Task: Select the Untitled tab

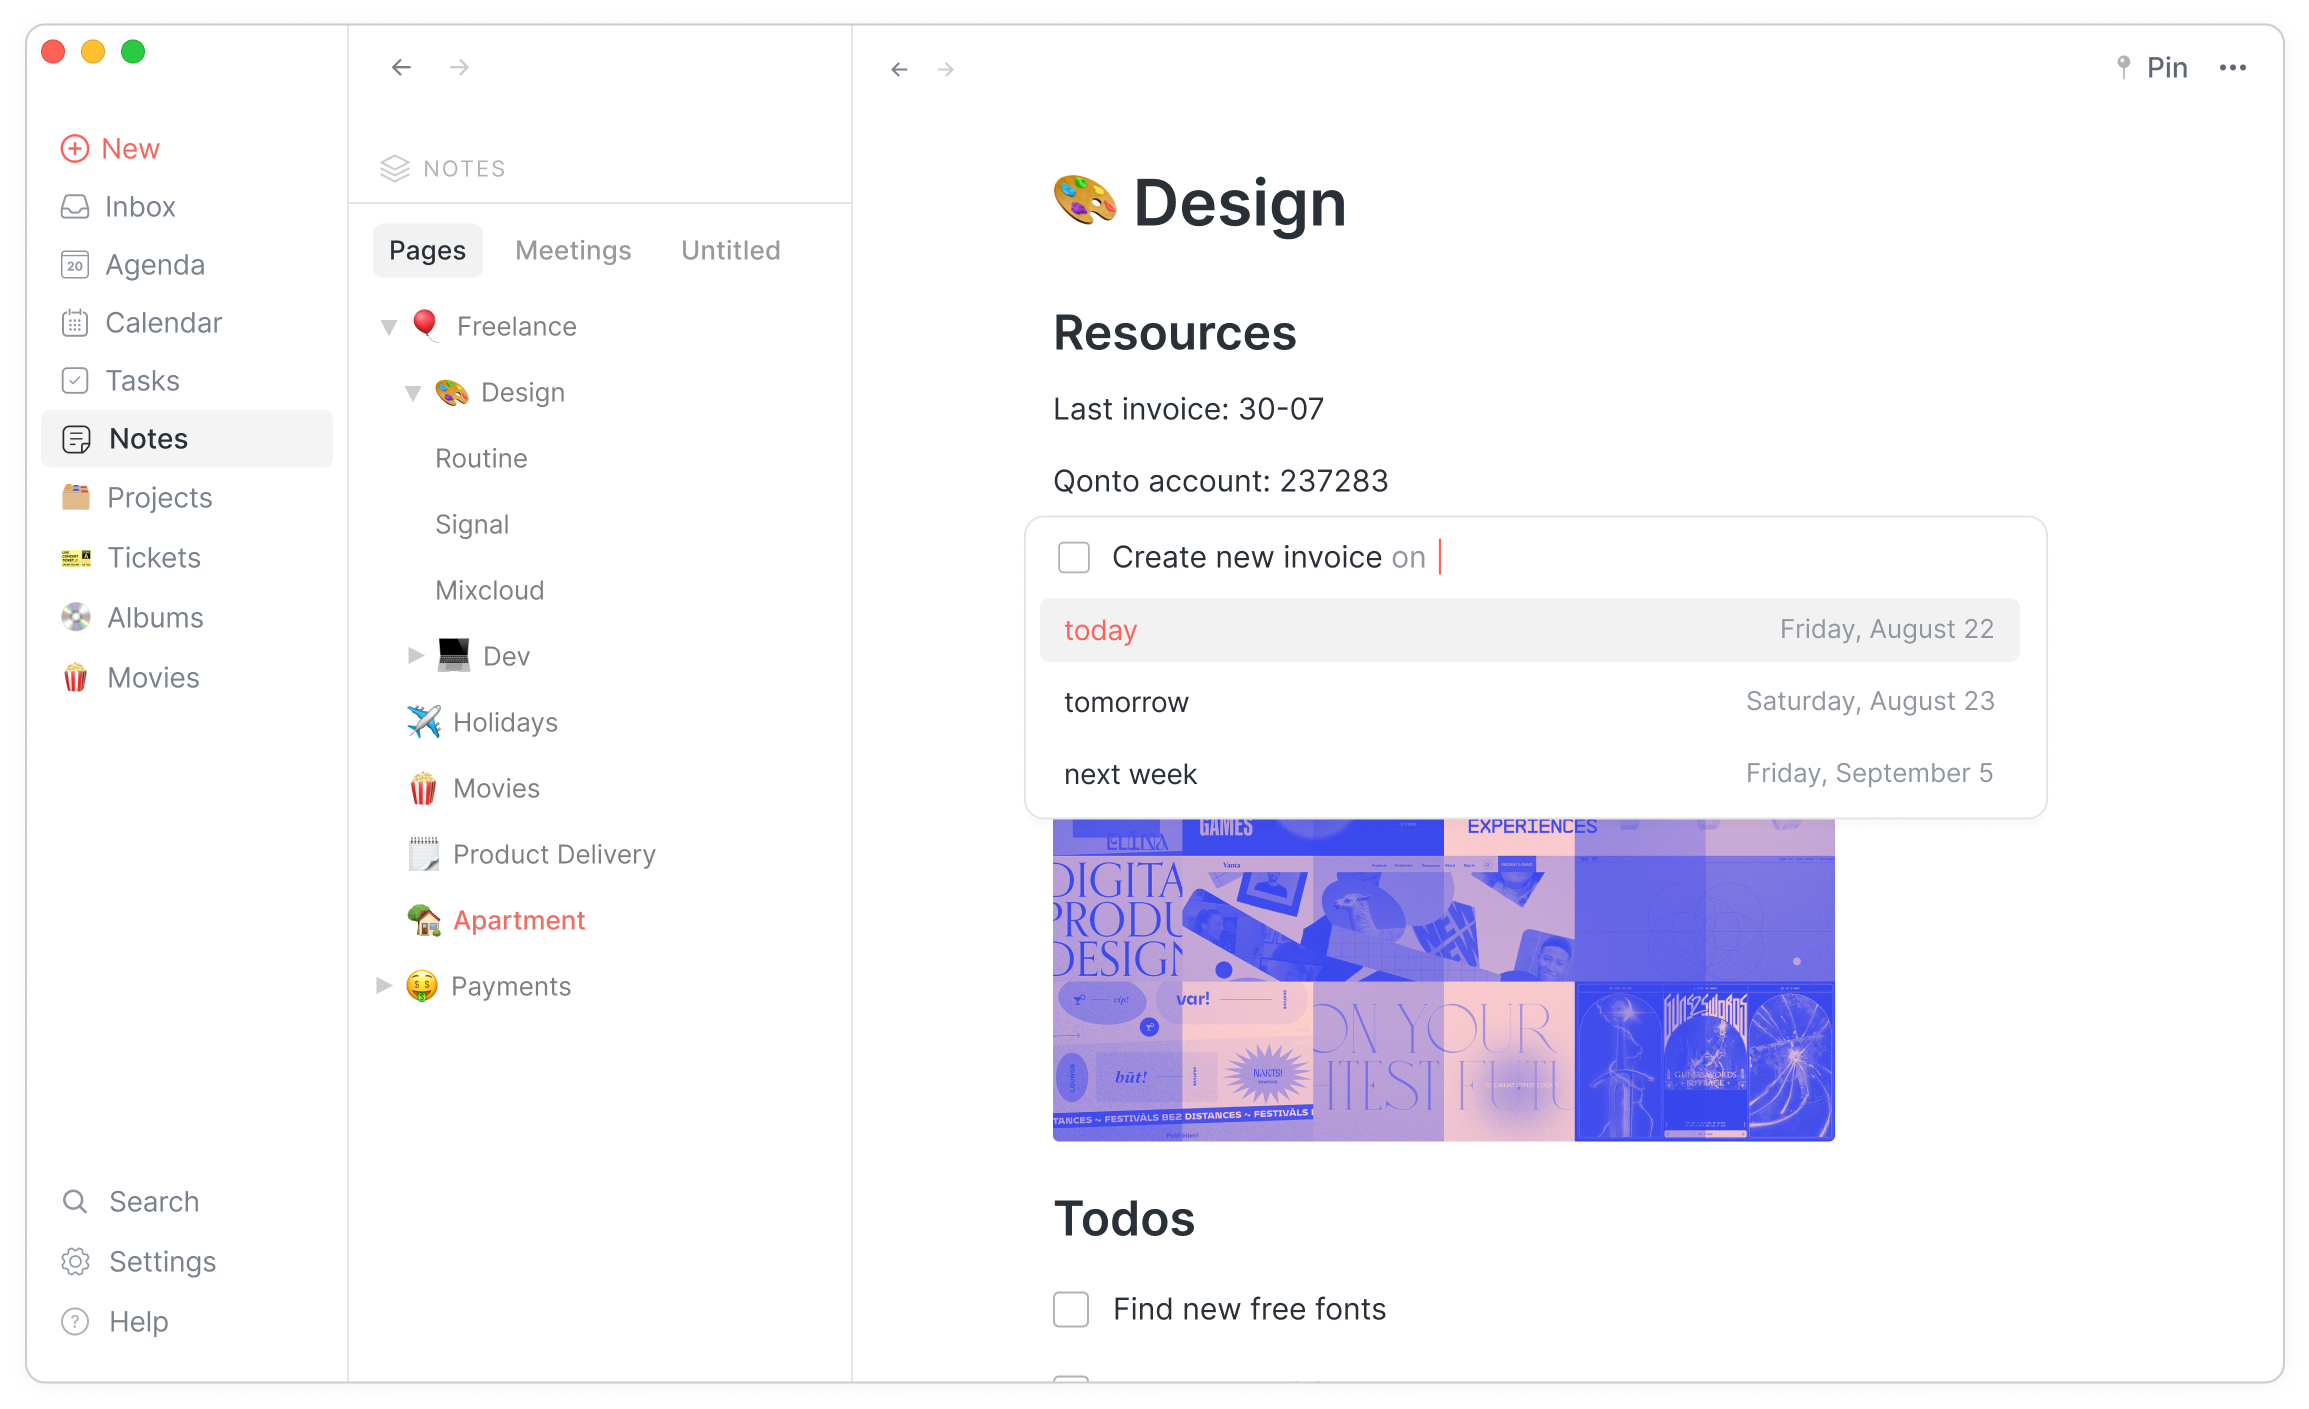Action: pyautogui.click(x=730, y=250)
